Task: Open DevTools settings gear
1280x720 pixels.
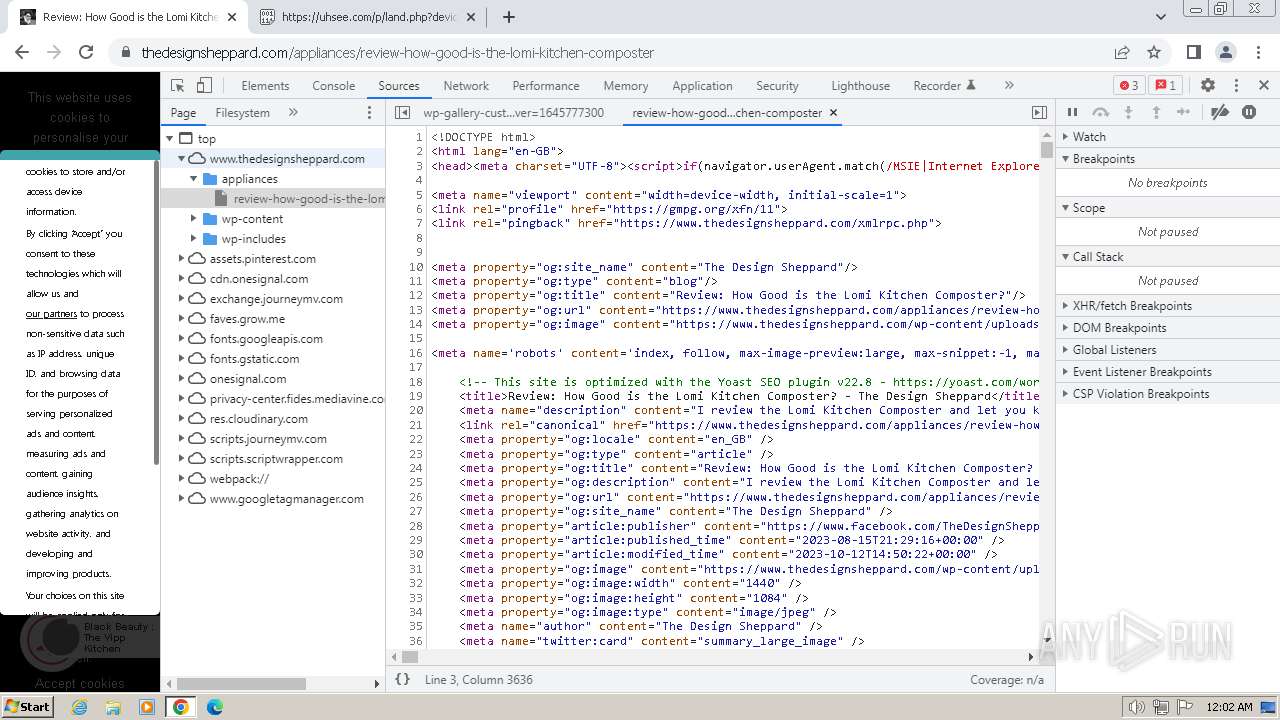Action: pos(1208,86)
